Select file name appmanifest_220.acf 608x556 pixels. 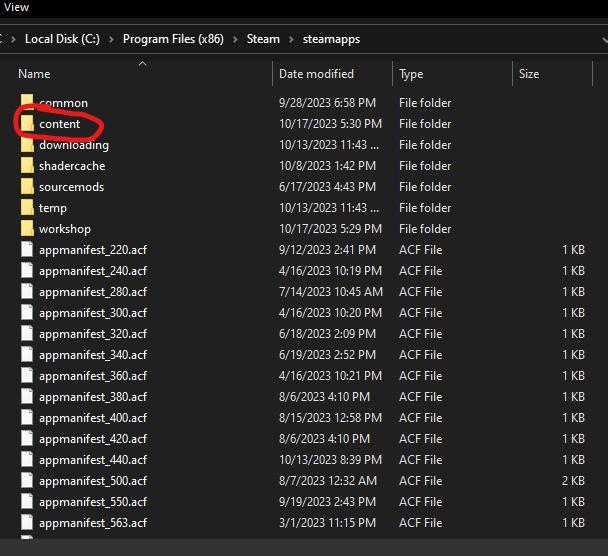(x=93, y=250)
